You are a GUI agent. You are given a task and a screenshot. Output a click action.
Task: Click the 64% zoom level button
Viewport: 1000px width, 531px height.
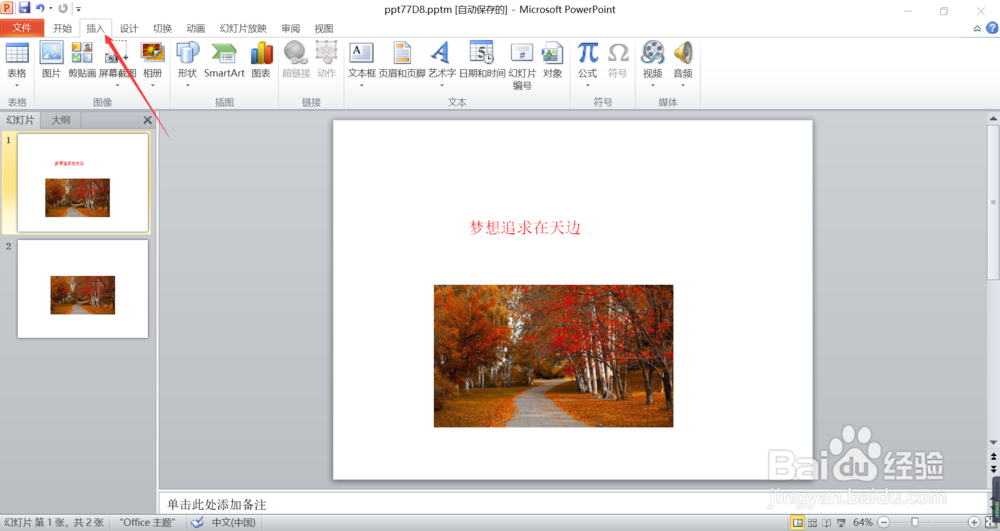pos(863,523)
